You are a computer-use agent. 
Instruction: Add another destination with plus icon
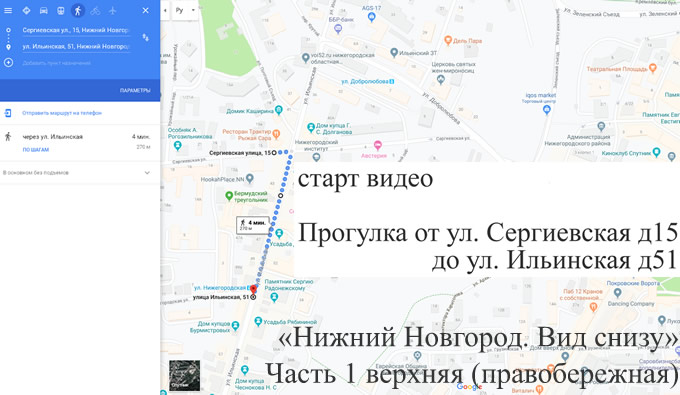(x=8, y=63)
